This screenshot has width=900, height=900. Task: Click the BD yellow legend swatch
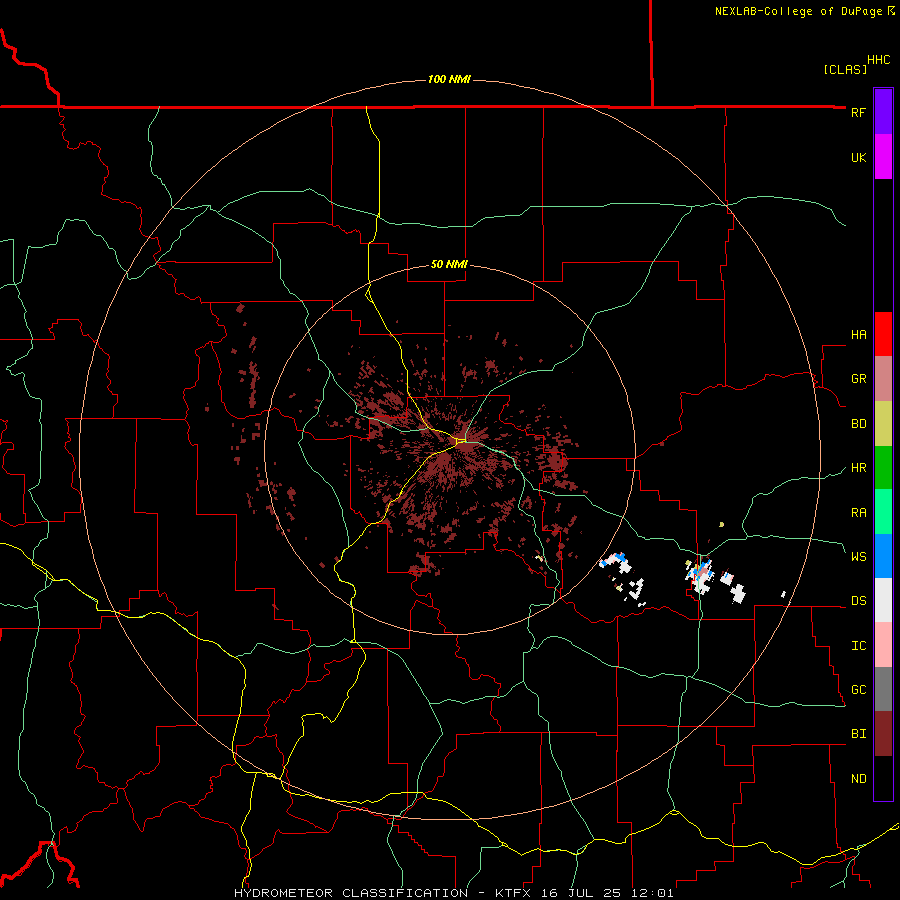point(883,424)
